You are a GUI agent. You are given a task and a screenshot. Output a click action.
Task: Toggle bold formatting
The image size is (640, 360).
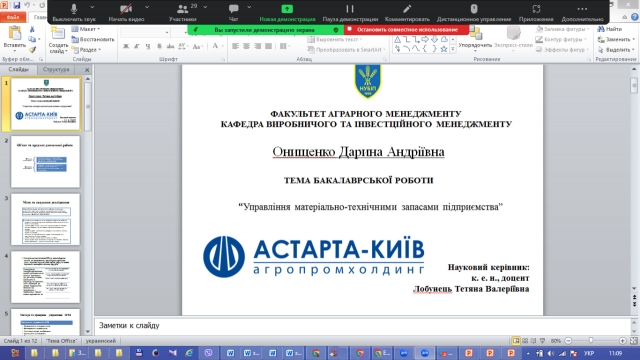click(126, 46)
